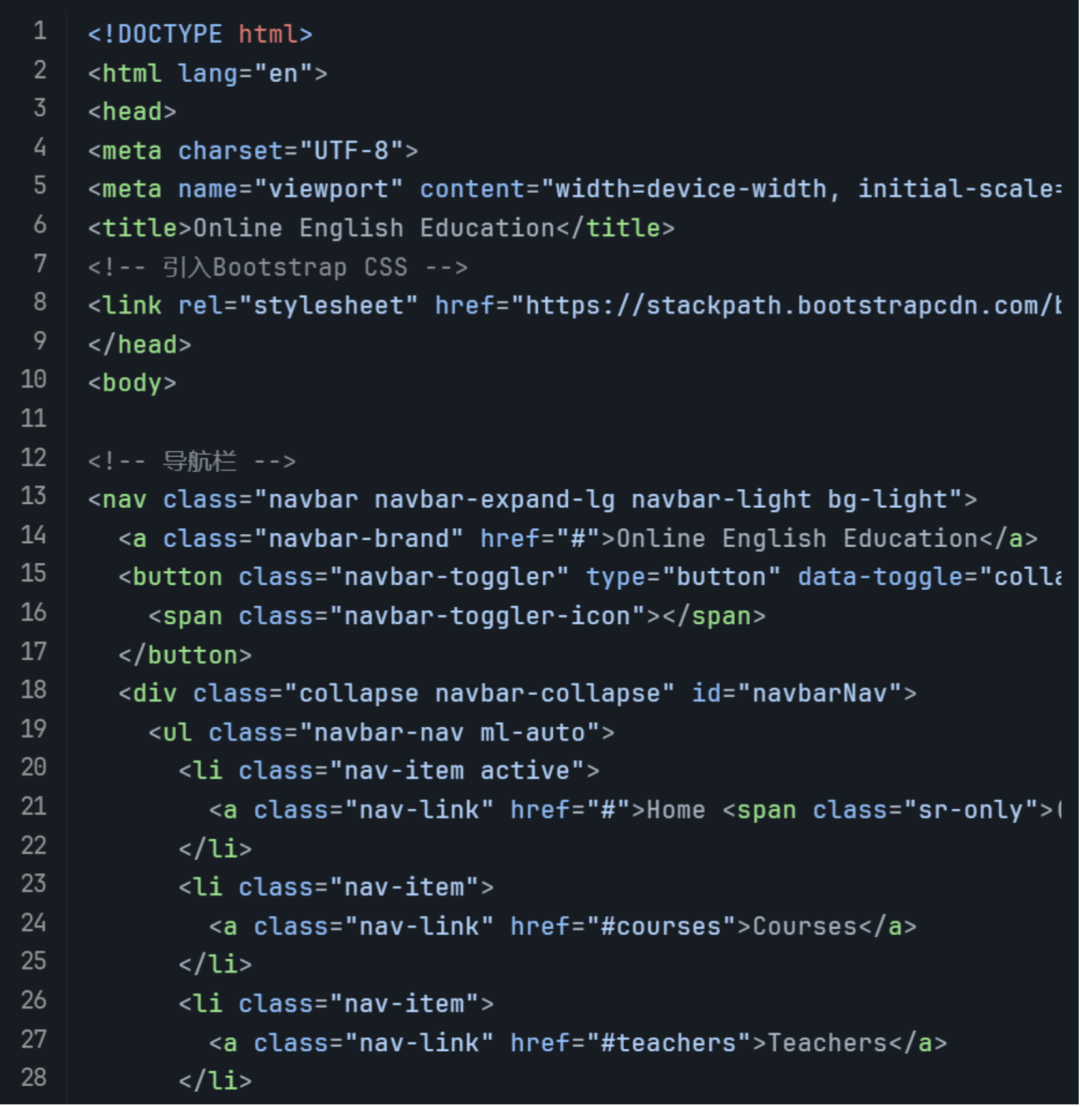Viewport: 1080px width, 1107px height.
Task: Click the closing head tag
Action: coord(139,344)
